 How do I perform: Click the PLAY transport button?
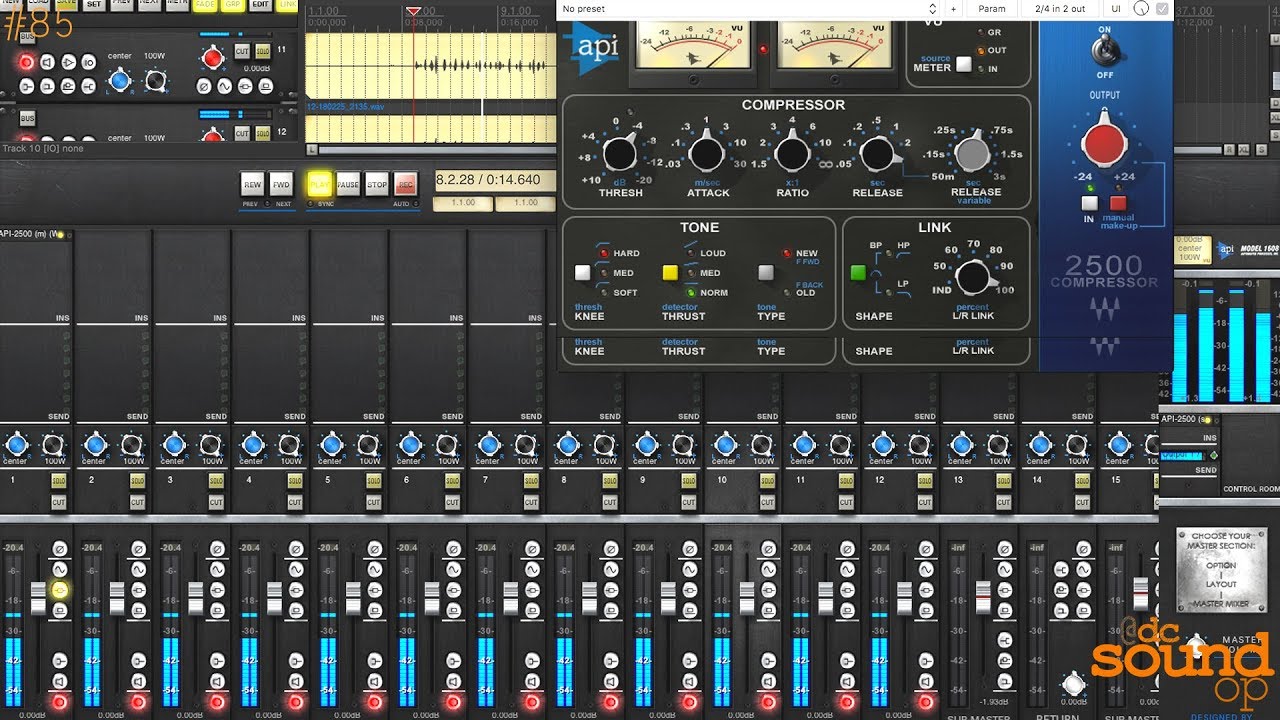click(x=319, y=184)
